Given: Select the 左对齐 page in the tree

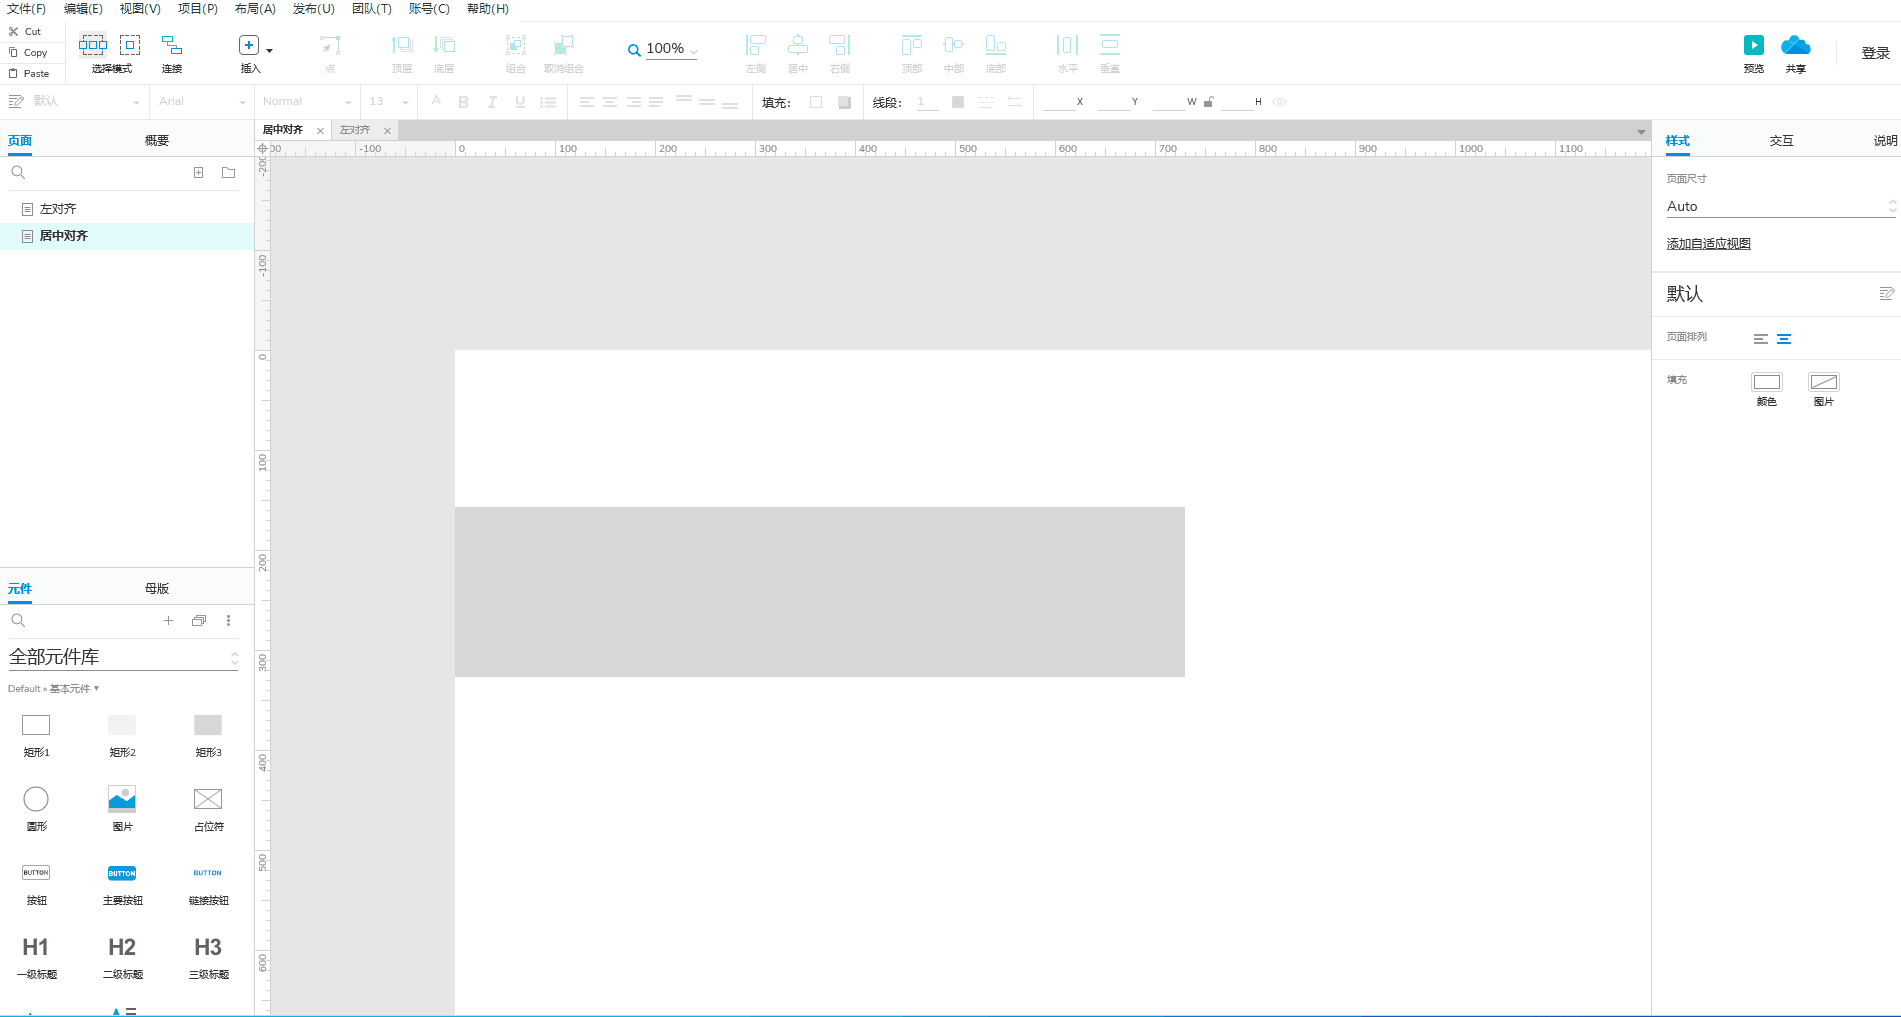Looking at the screenshot, I should pos(58,209).
